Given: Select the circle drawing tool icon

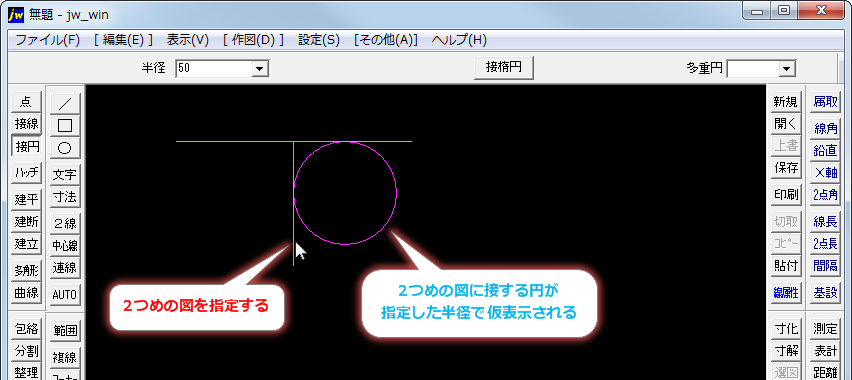Looking at the screenshot, I should point(65,147).
